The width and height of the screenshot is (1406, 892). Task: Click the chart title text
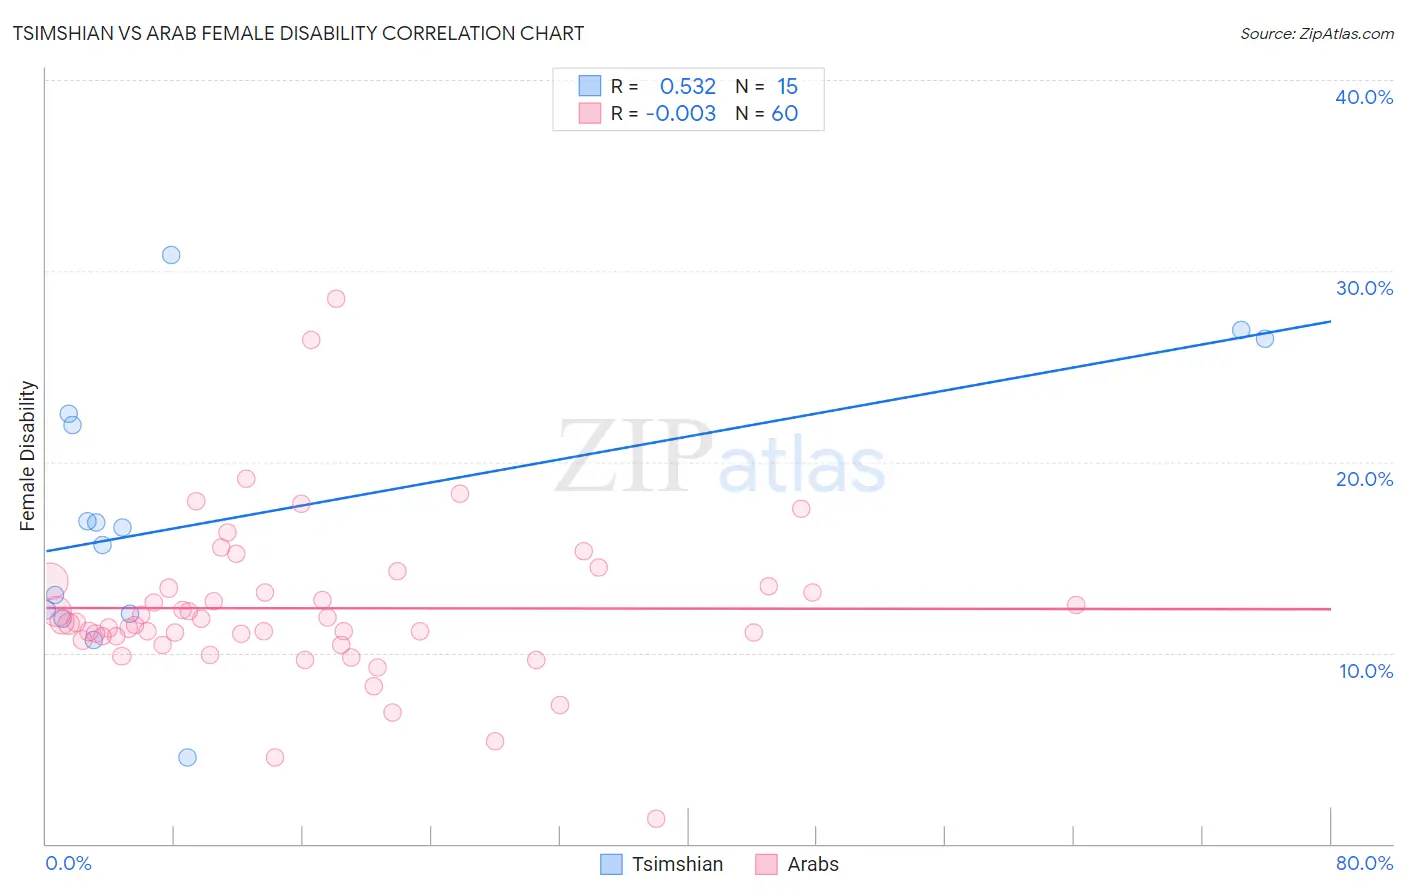(298, 33)
